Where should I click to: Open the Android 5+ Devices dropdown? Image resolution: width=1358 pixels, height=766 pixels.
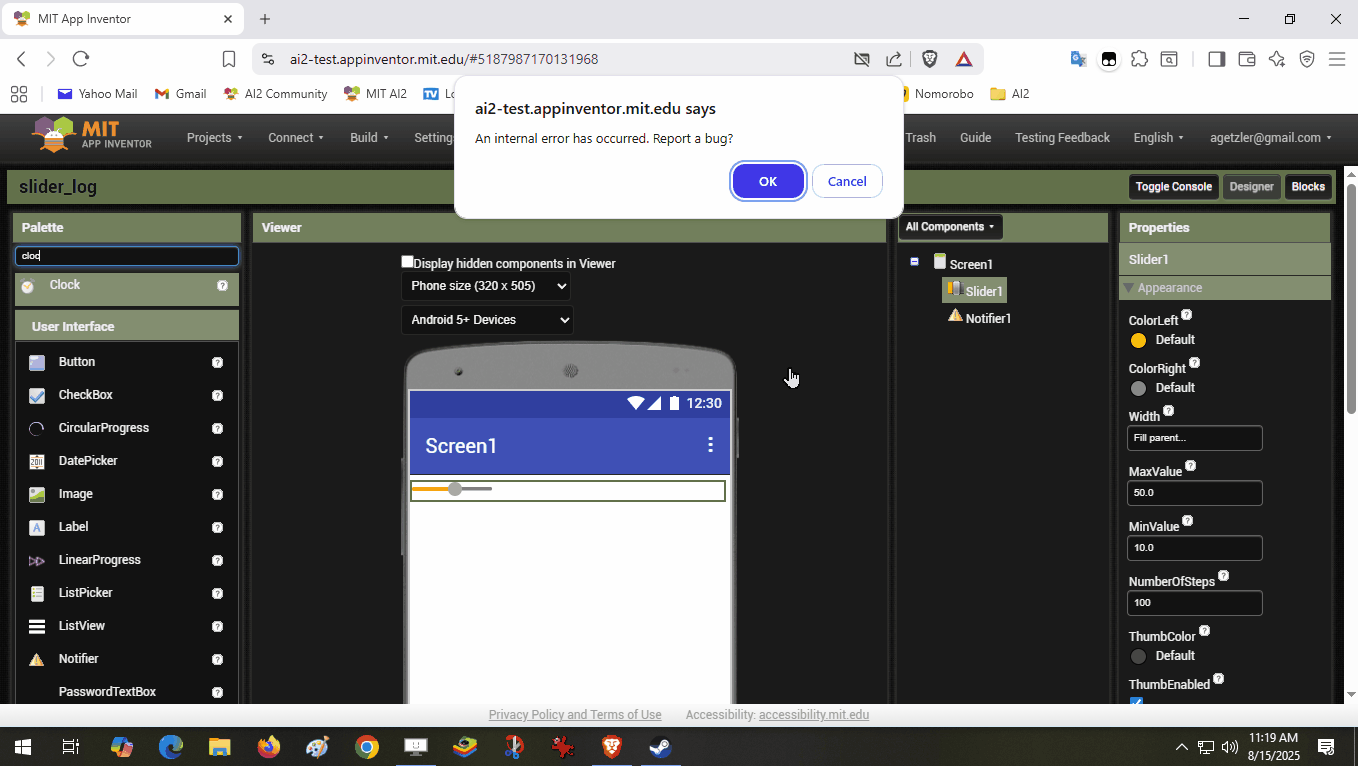[x=487, y=320]
